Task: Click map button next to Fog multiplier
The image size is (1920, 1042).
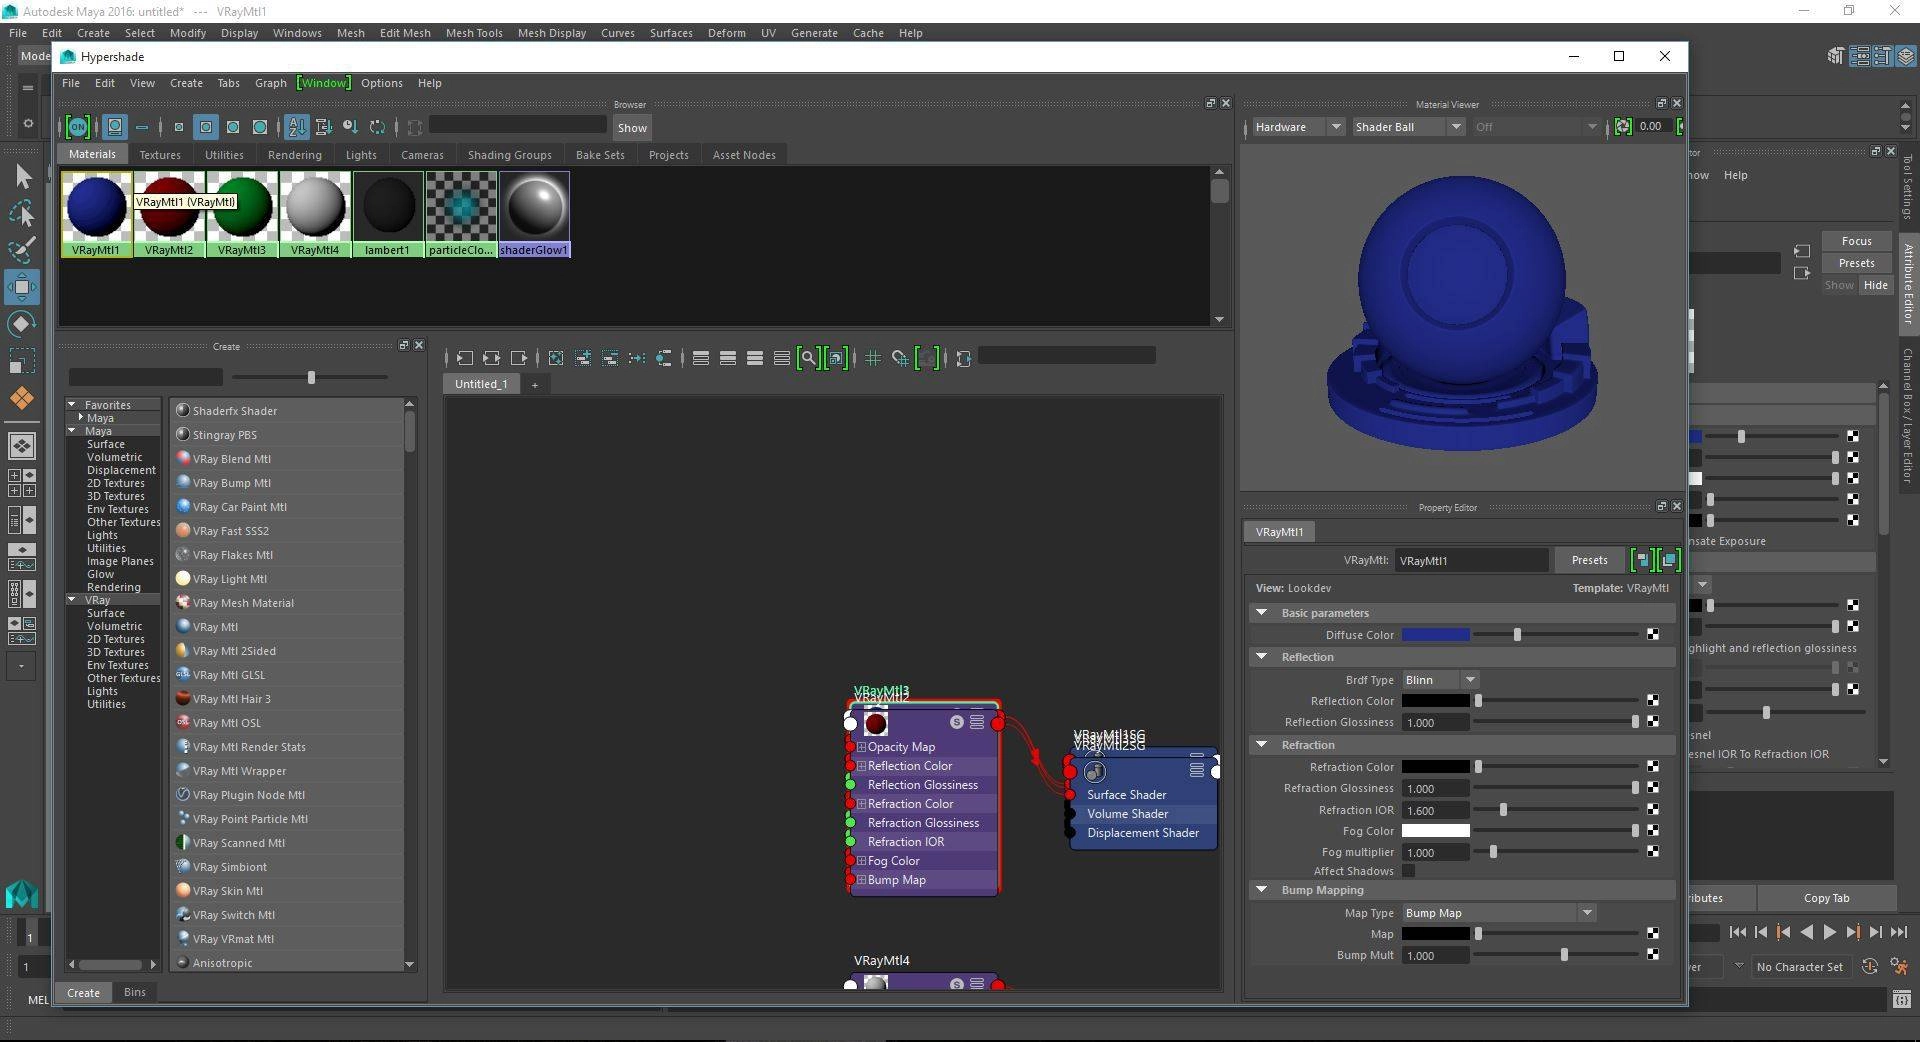Action: 1653,852
